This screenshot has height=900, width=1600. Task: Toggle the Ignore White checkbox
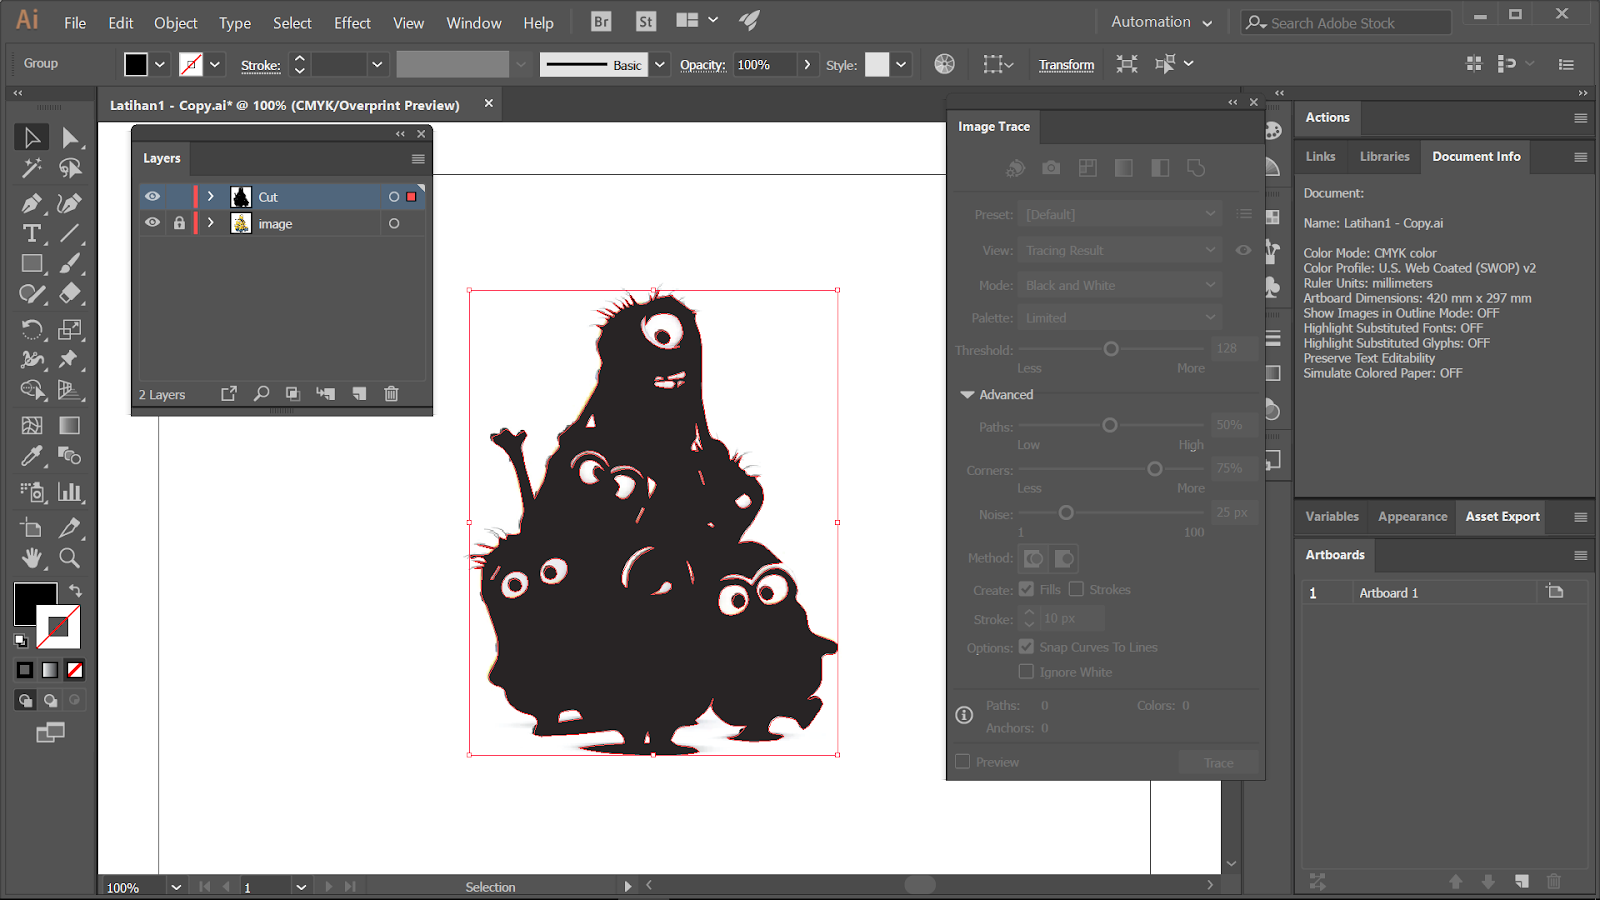1026,672
